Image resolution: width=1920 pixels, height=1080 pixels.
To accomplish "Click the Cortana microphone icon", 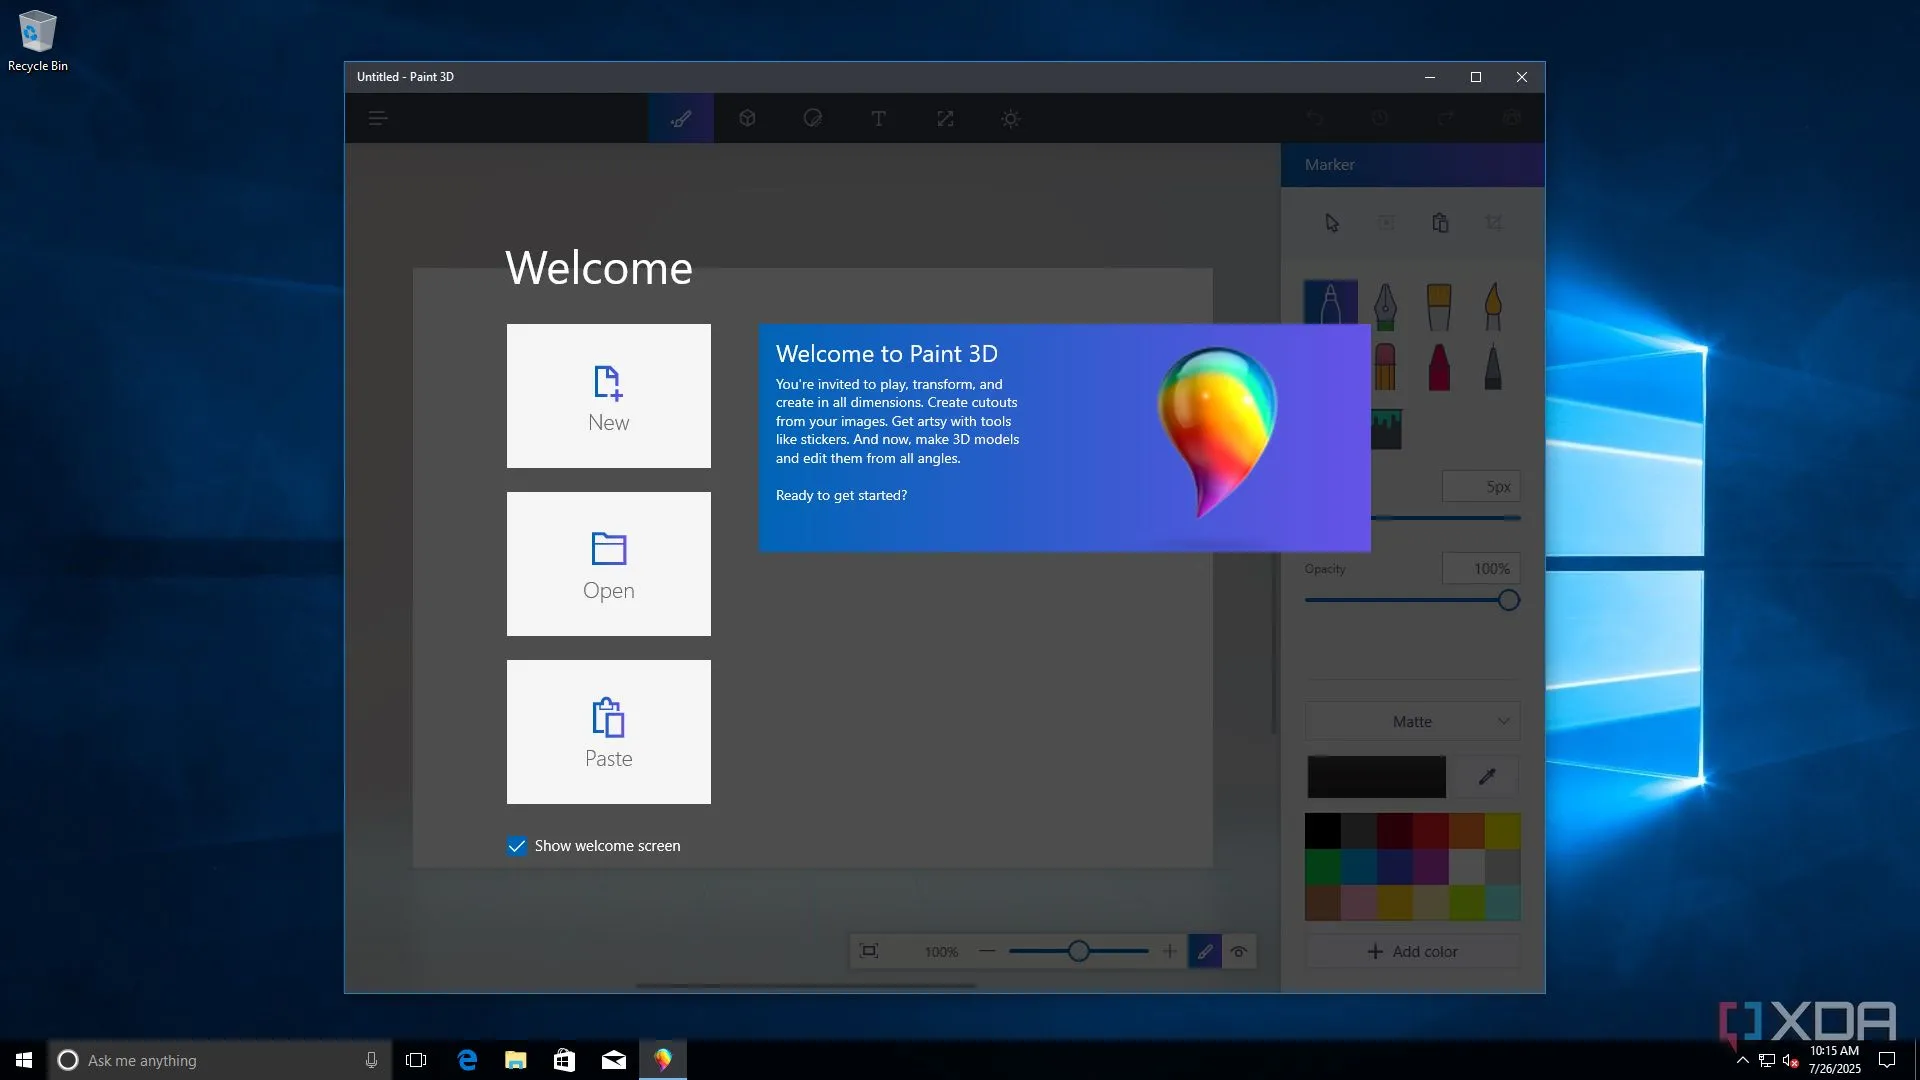I will 371,1060.
